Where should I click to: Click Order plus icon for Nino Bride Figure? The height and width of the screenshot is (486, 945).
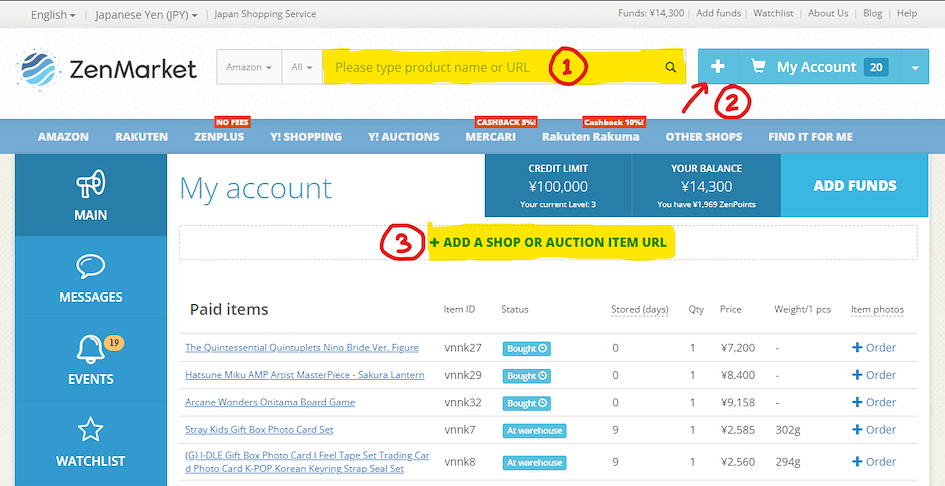[857, 347]
